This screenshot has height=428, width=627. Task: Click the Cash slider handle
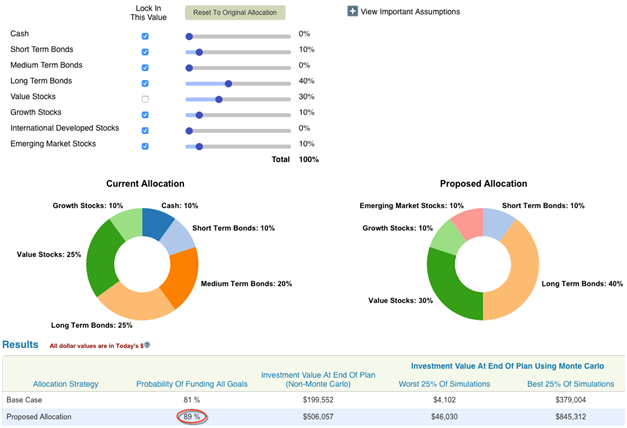coord(189,35)
